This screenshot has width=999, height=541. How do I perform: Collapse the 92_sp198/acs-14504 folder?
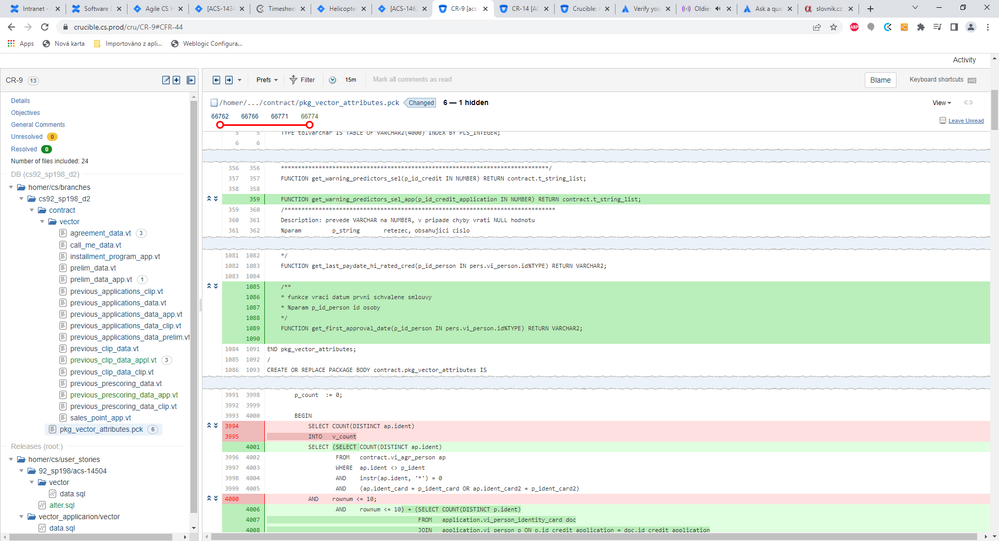pyautogui.click(x=21, y=471)
